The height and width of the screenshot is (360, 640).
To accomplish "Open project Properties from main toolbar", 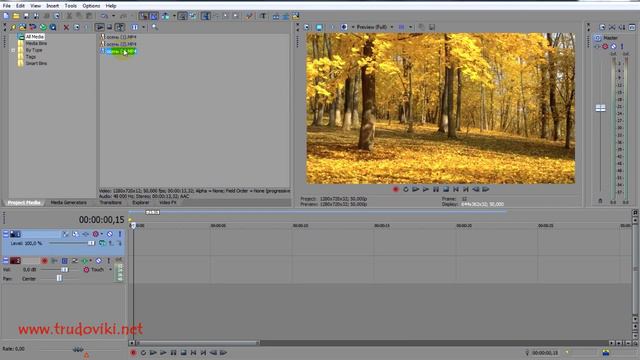I will [x=57, y=16].
